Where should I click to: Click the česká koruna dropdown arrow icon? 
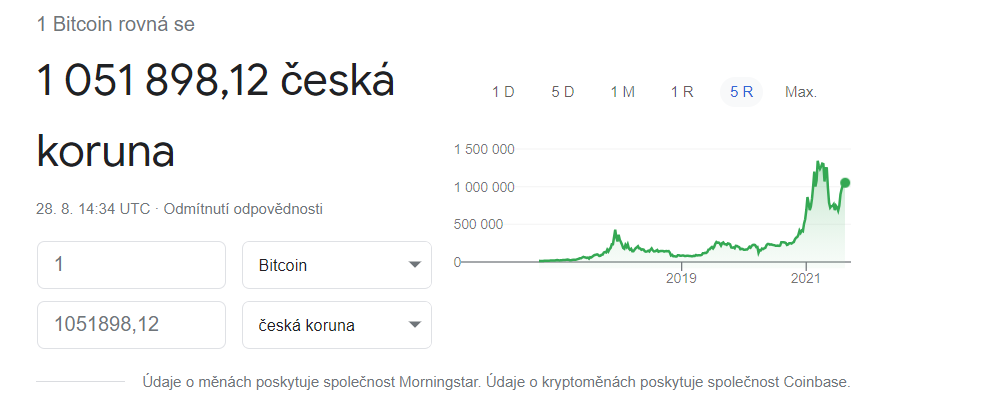tap(414, 325)
